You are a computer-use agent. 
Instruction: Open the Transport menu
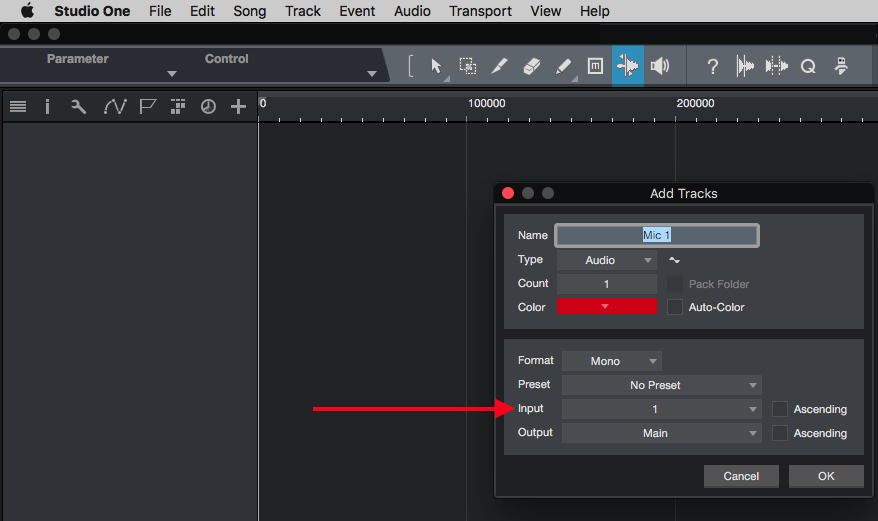coord(480,11)
